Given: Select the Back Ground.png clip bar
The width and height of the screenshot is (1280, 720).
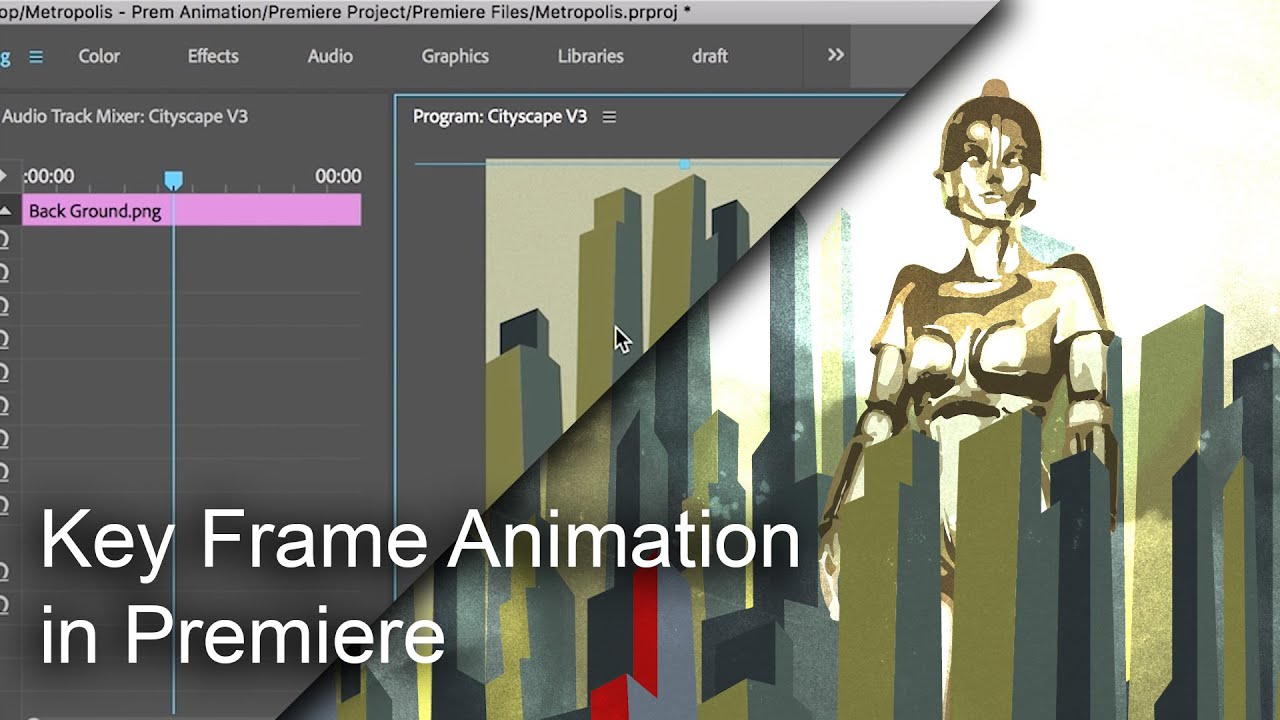Looking at the screenshot, I should point(191,210).
